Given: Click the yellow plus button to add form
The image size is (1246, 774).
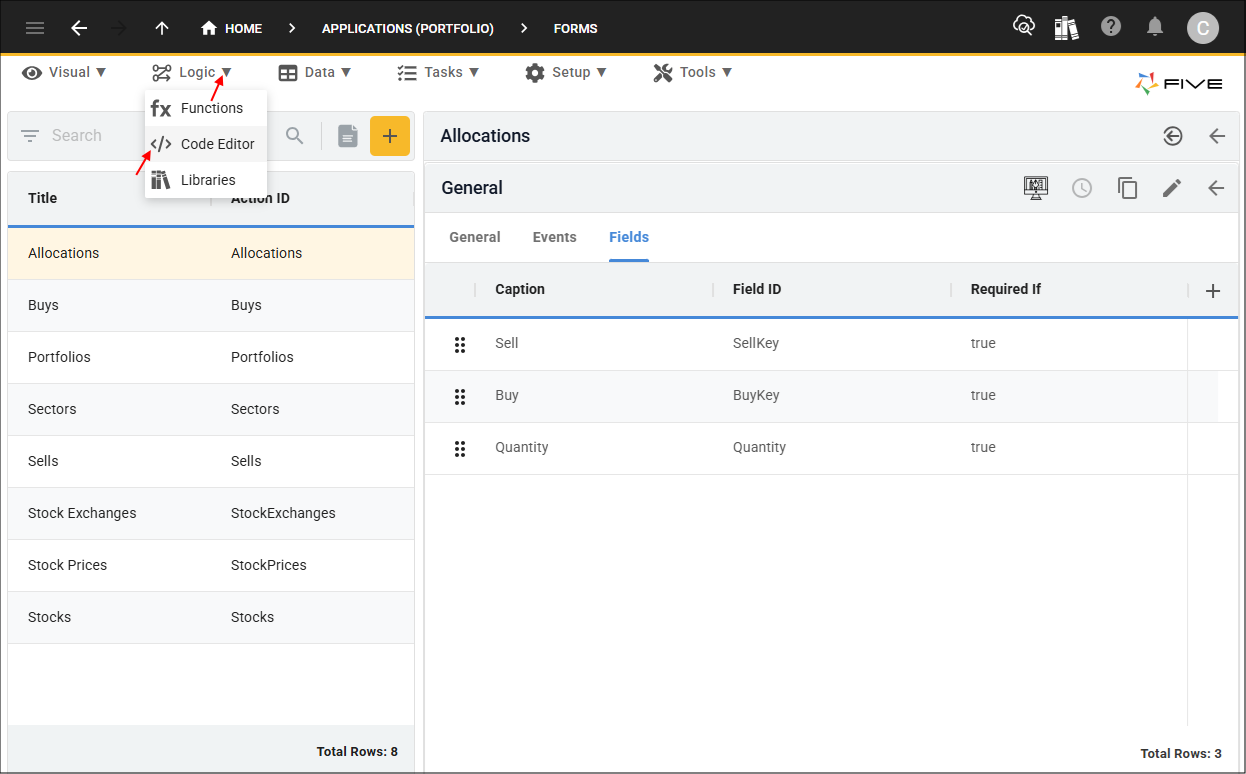Looking at the screenshot, I should (x=390, y=135).
